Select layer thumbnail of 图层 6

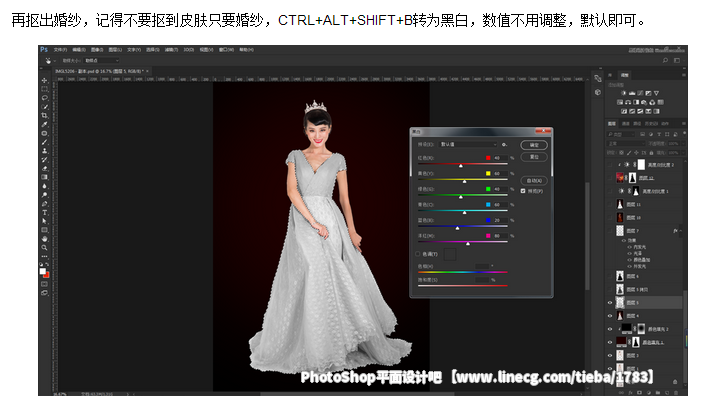(x=620, y=276)
